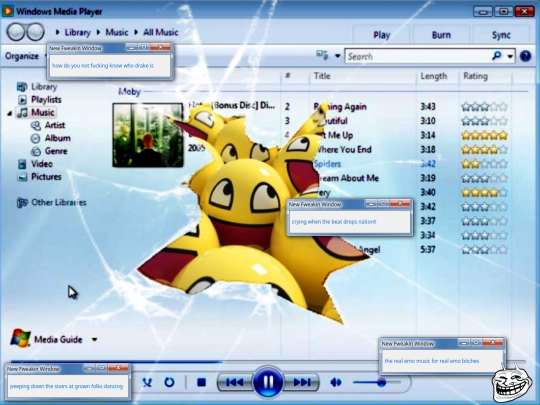The height and width of the screenshot is (405, 540).
Task: Open search options dropdown arrow
Action: [510, 56]
